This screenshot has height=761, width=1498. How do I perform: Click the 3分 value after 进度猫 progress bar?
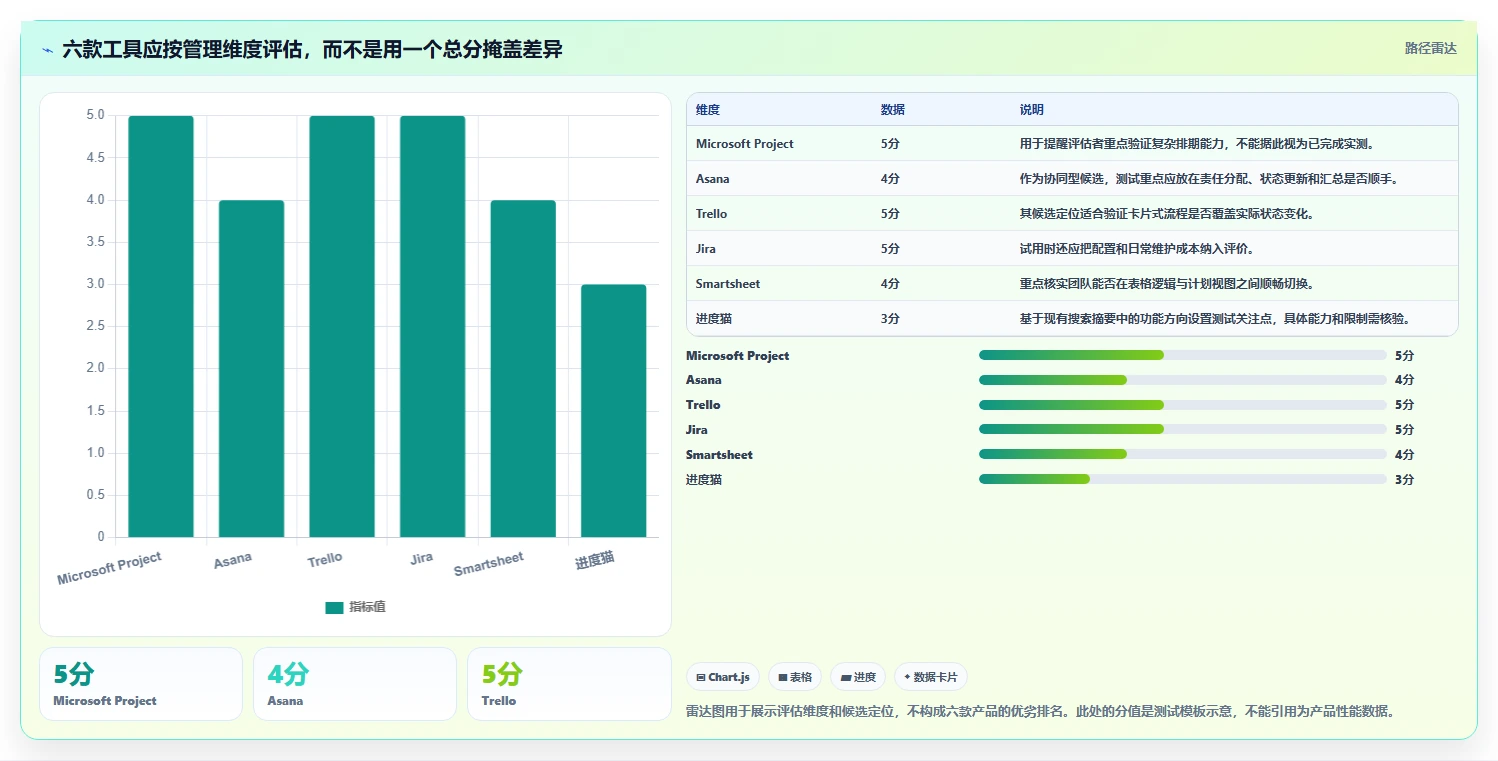pyautogui.click(x=1404, y=479)
